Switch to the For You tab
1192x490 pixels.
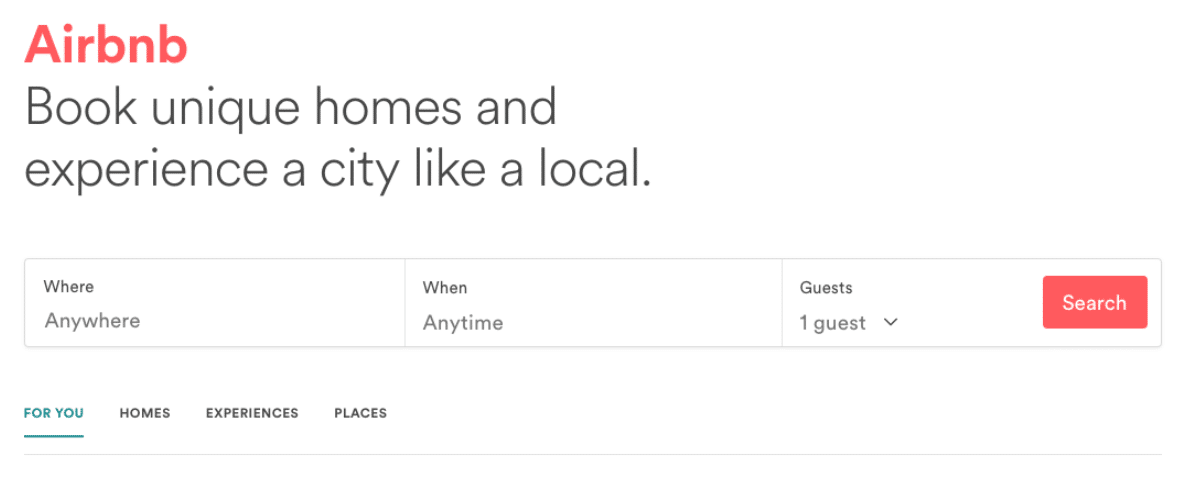click(54, 413)
